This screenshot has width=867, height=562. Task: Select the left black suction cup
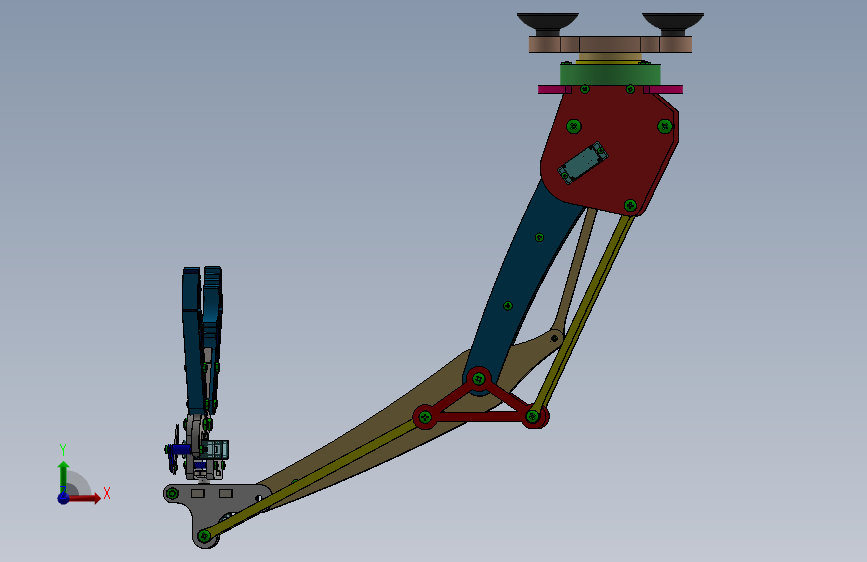pos(547,23)
